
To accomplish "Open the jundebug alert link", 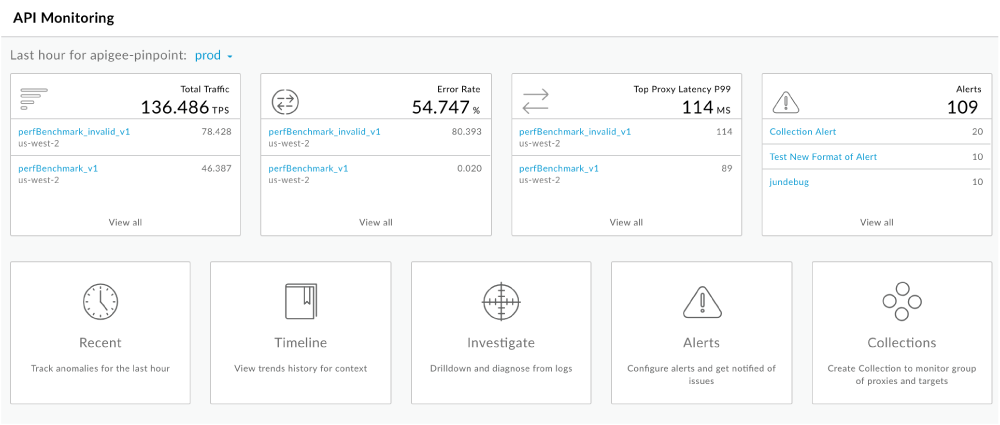I will (791, 182).
